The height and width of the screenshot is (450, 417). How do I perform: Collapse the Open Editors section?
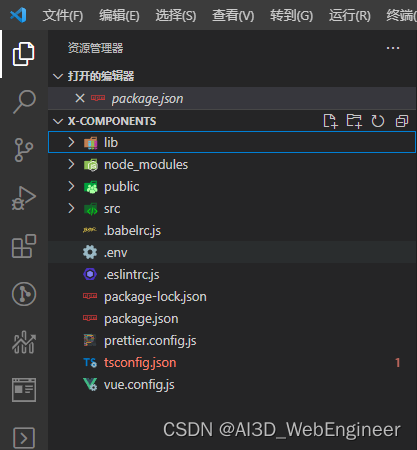coord(58,77)
